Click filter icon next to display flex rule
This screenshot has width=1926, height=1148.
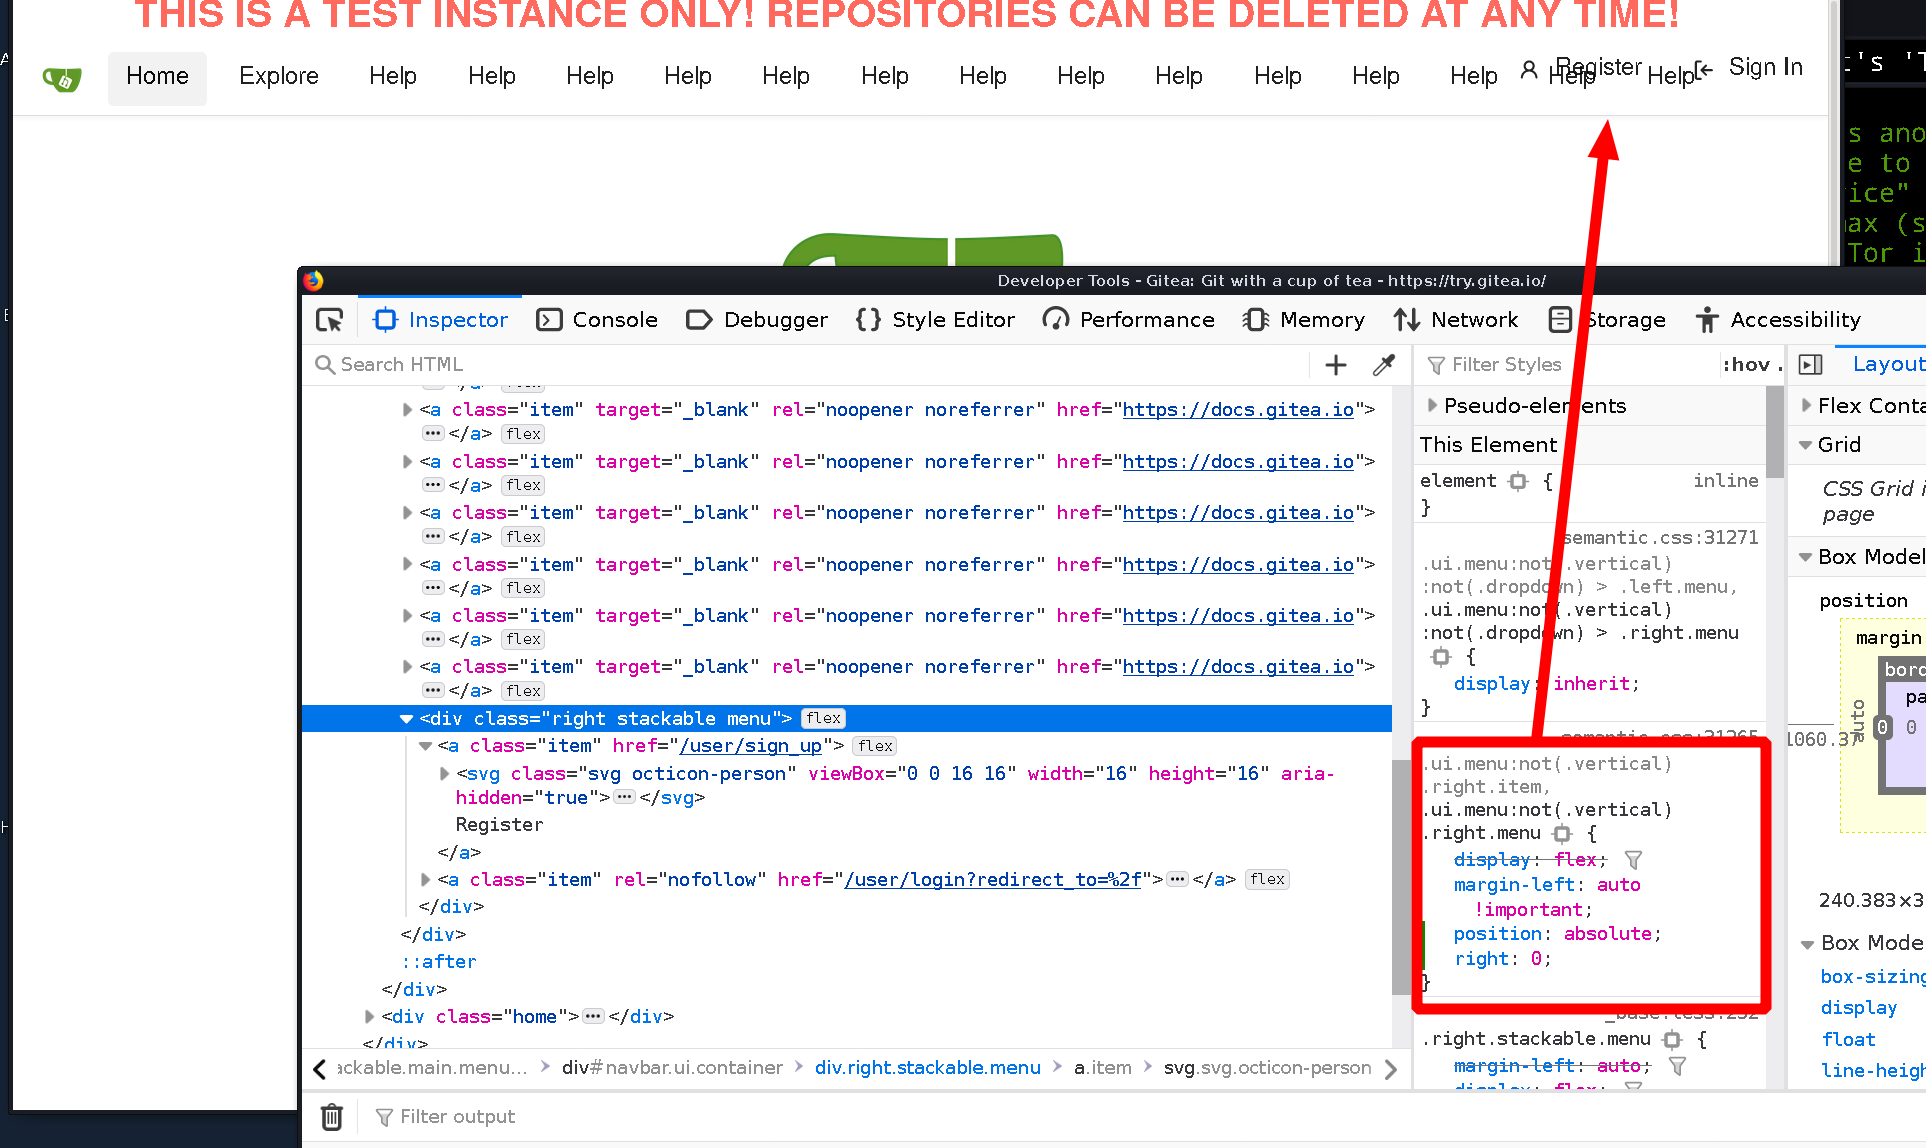click(x=1634, y=860)
